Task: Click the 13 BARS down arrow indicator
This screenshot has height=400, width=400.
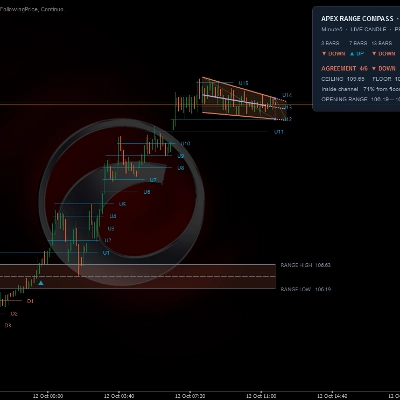Action: coord(374,54)
